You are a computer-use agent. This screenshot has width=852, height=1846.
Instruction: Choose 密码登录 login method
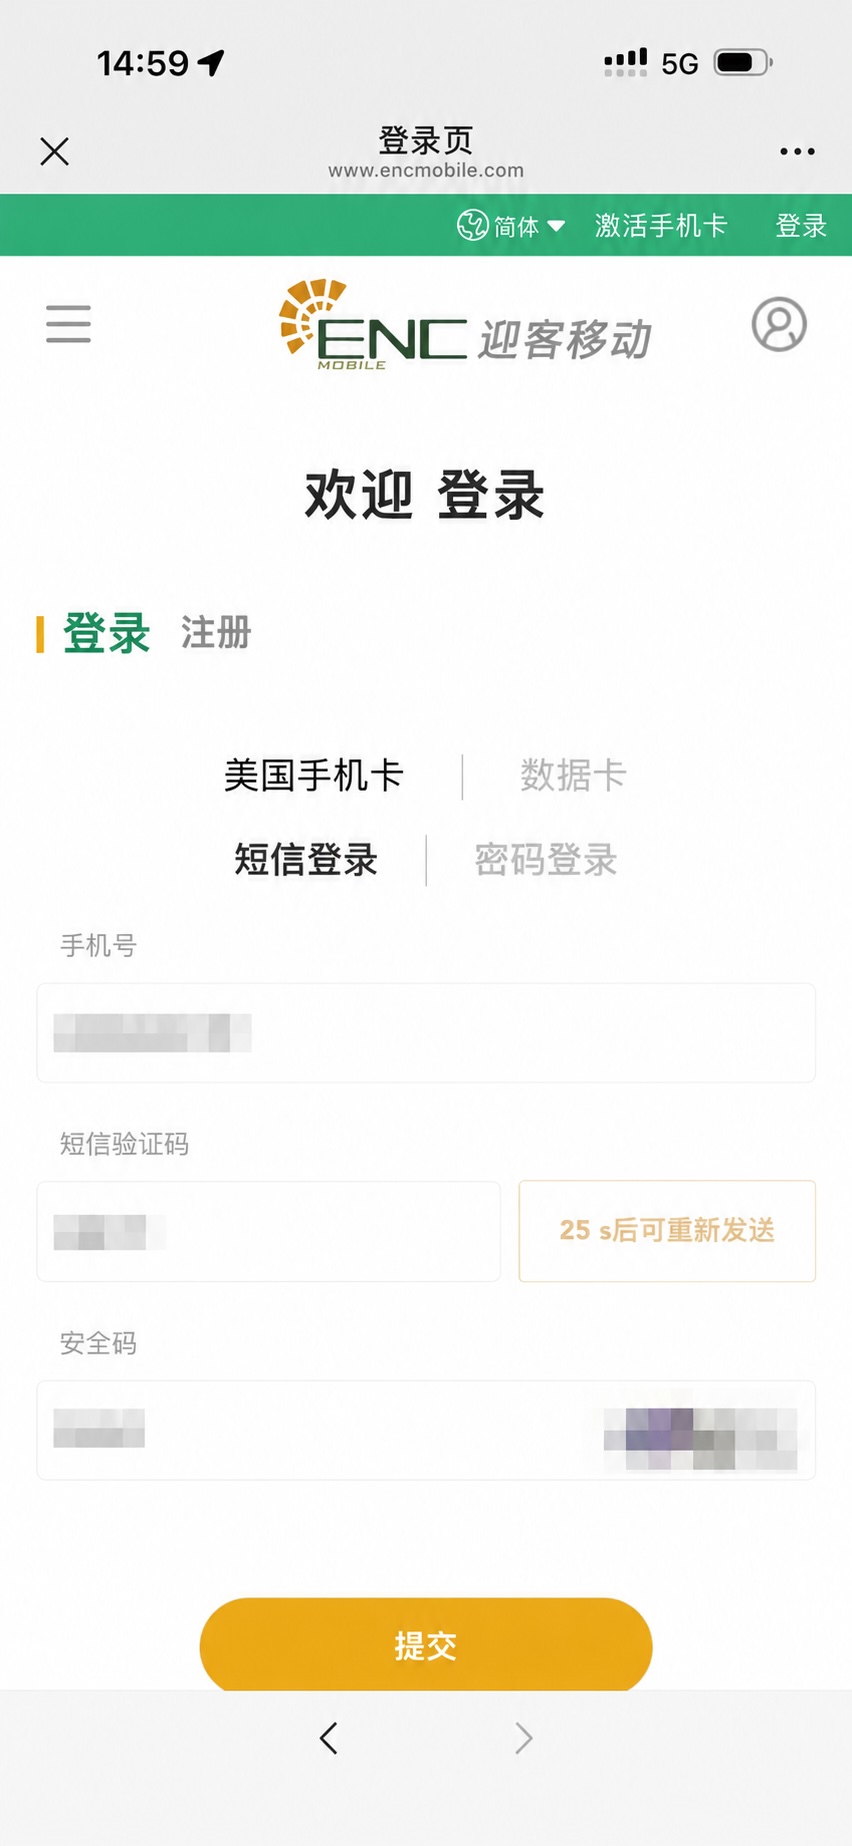pyautogui.click(x=546, y=859)
